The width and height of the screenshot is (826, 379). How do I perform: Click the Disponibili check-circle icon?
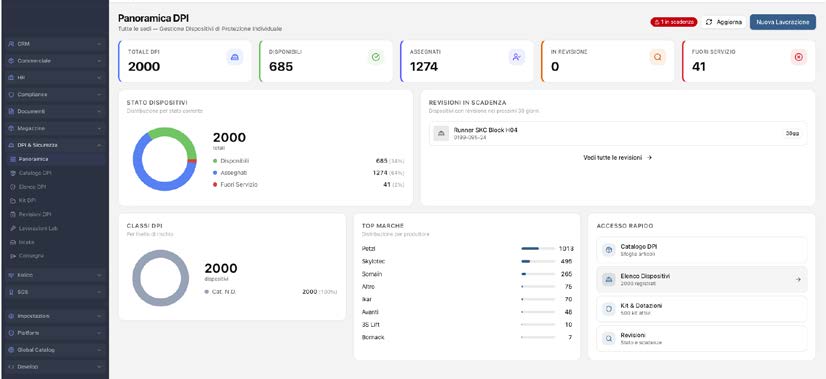(x=376, y=57)
